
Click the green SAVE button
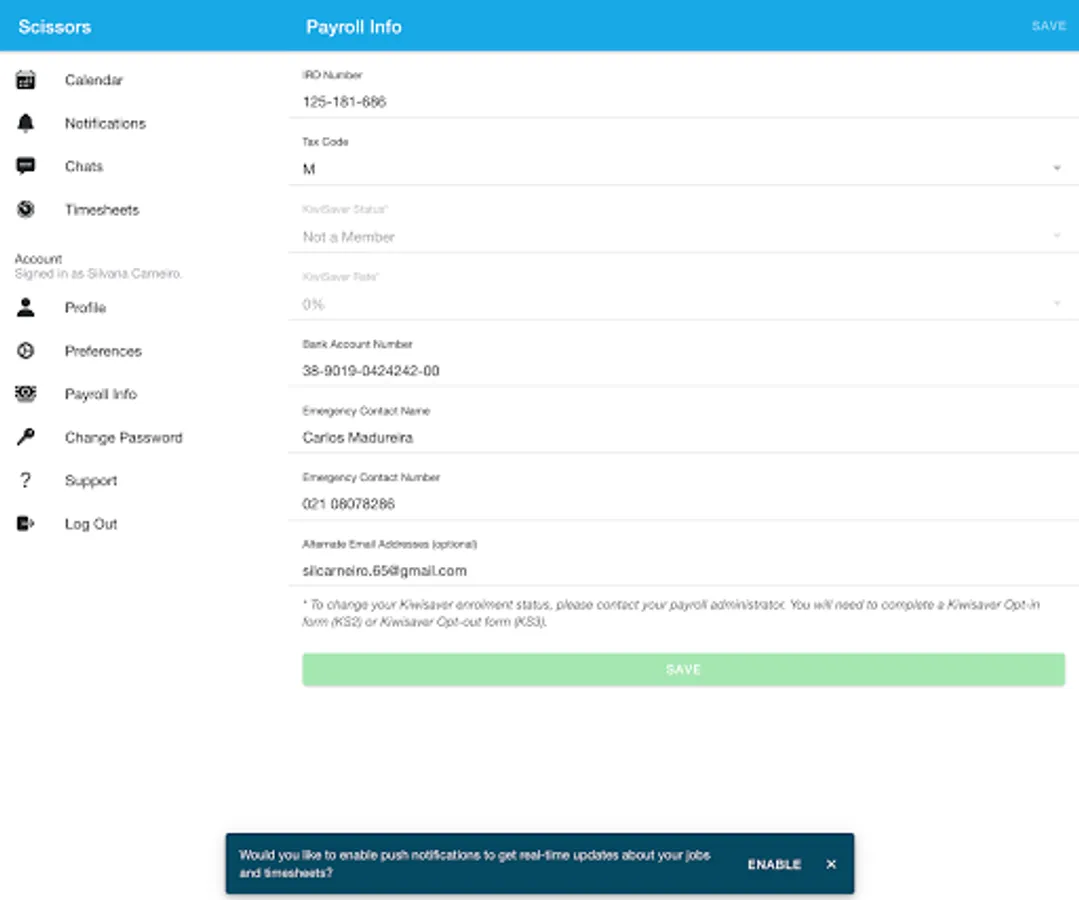pyautogui.click(x=683, y=669)
